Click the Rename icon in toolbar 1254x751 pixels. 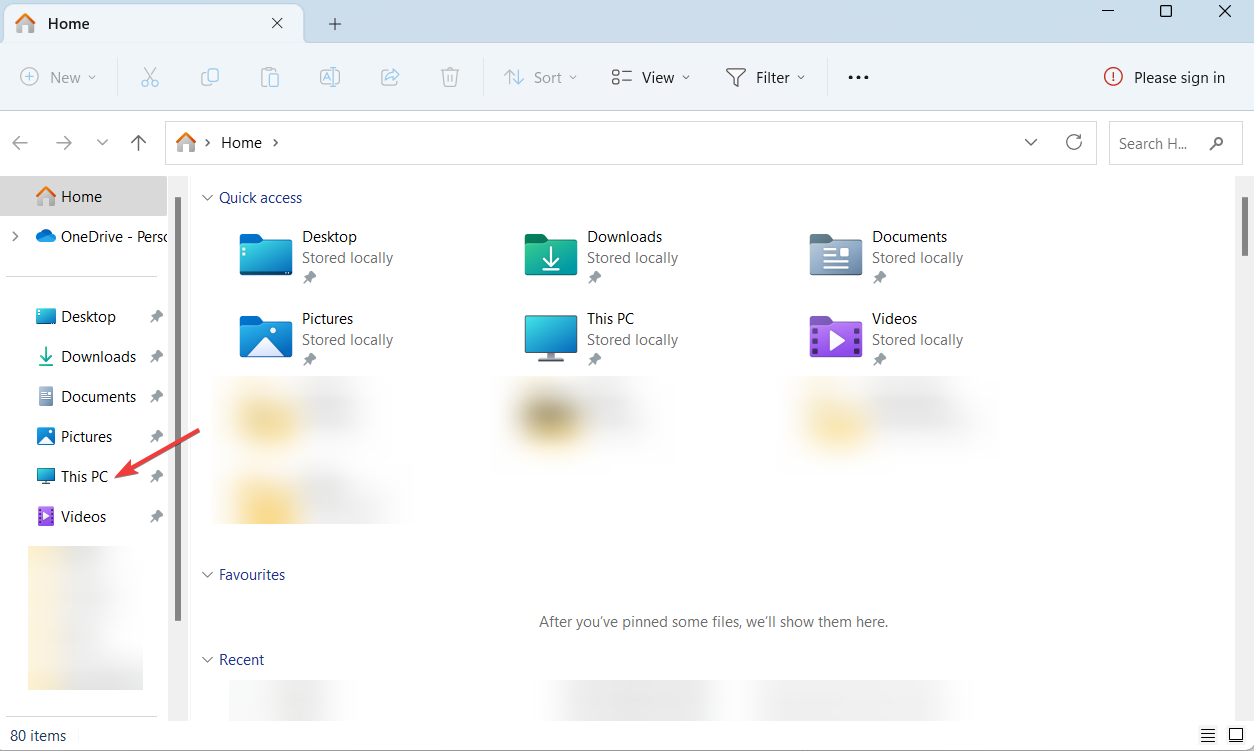pos(330,77)
